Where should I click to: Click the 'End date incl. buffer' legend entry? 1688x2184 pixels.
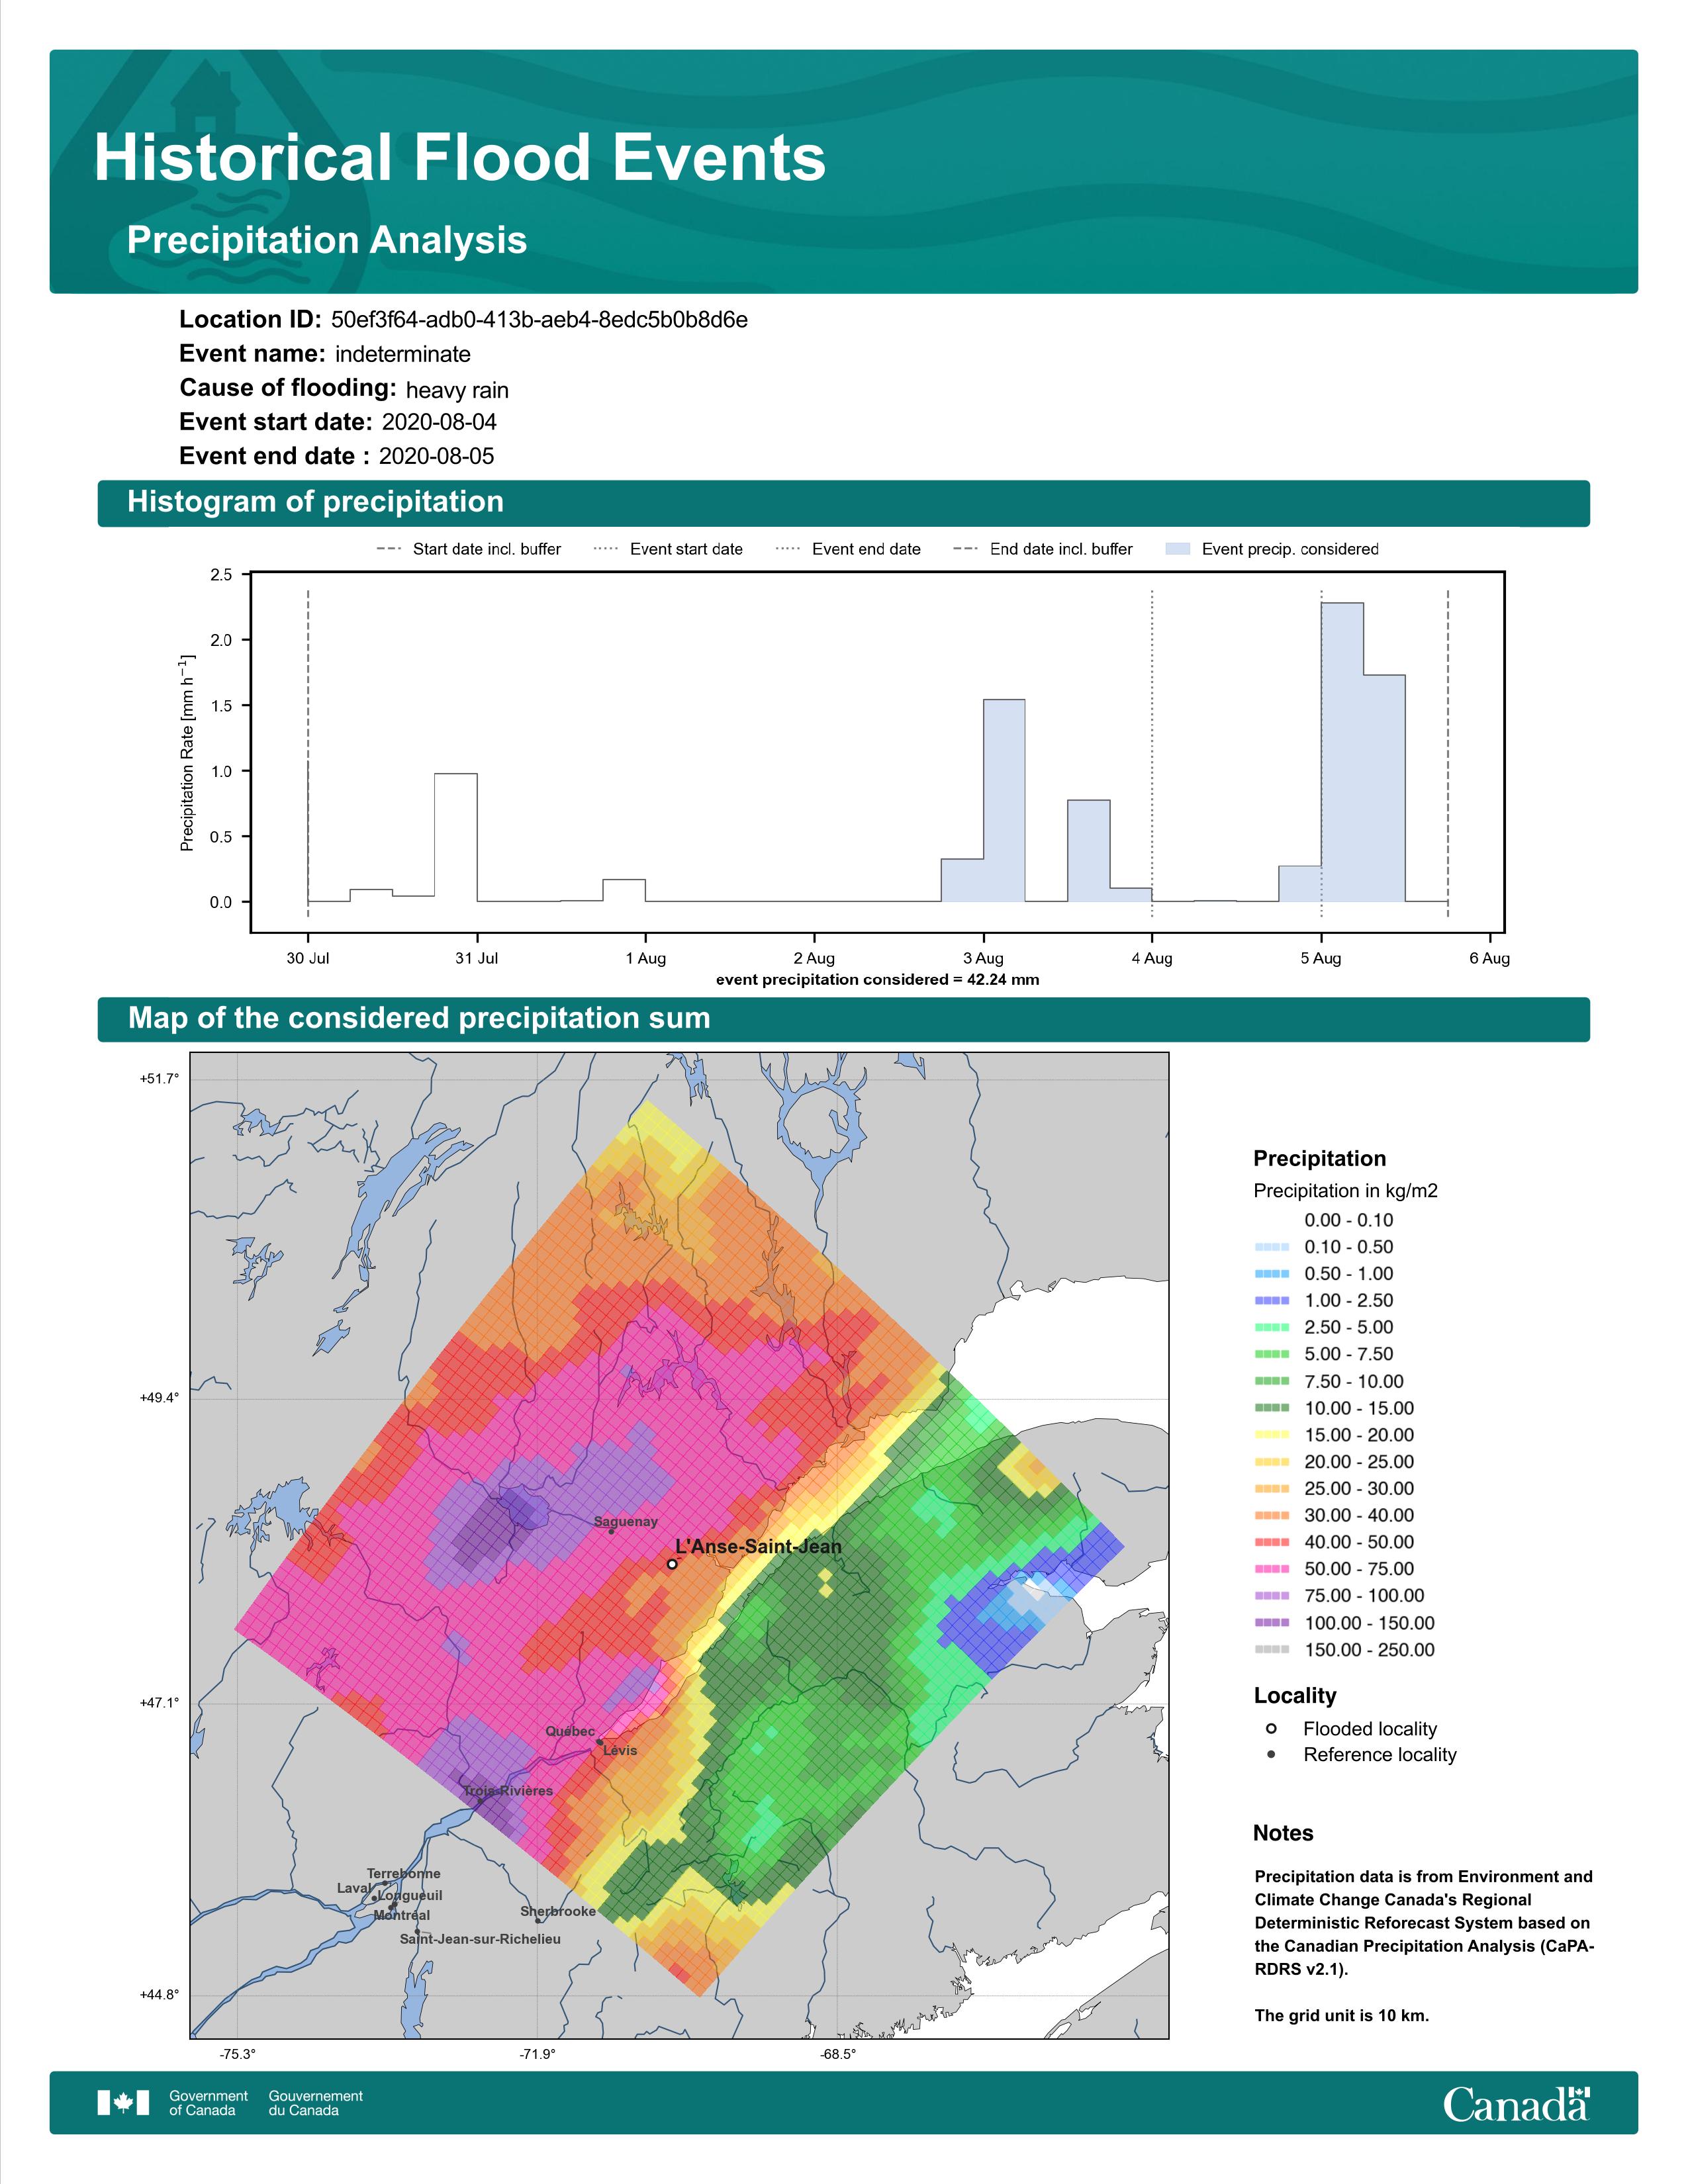[1043, 549]
